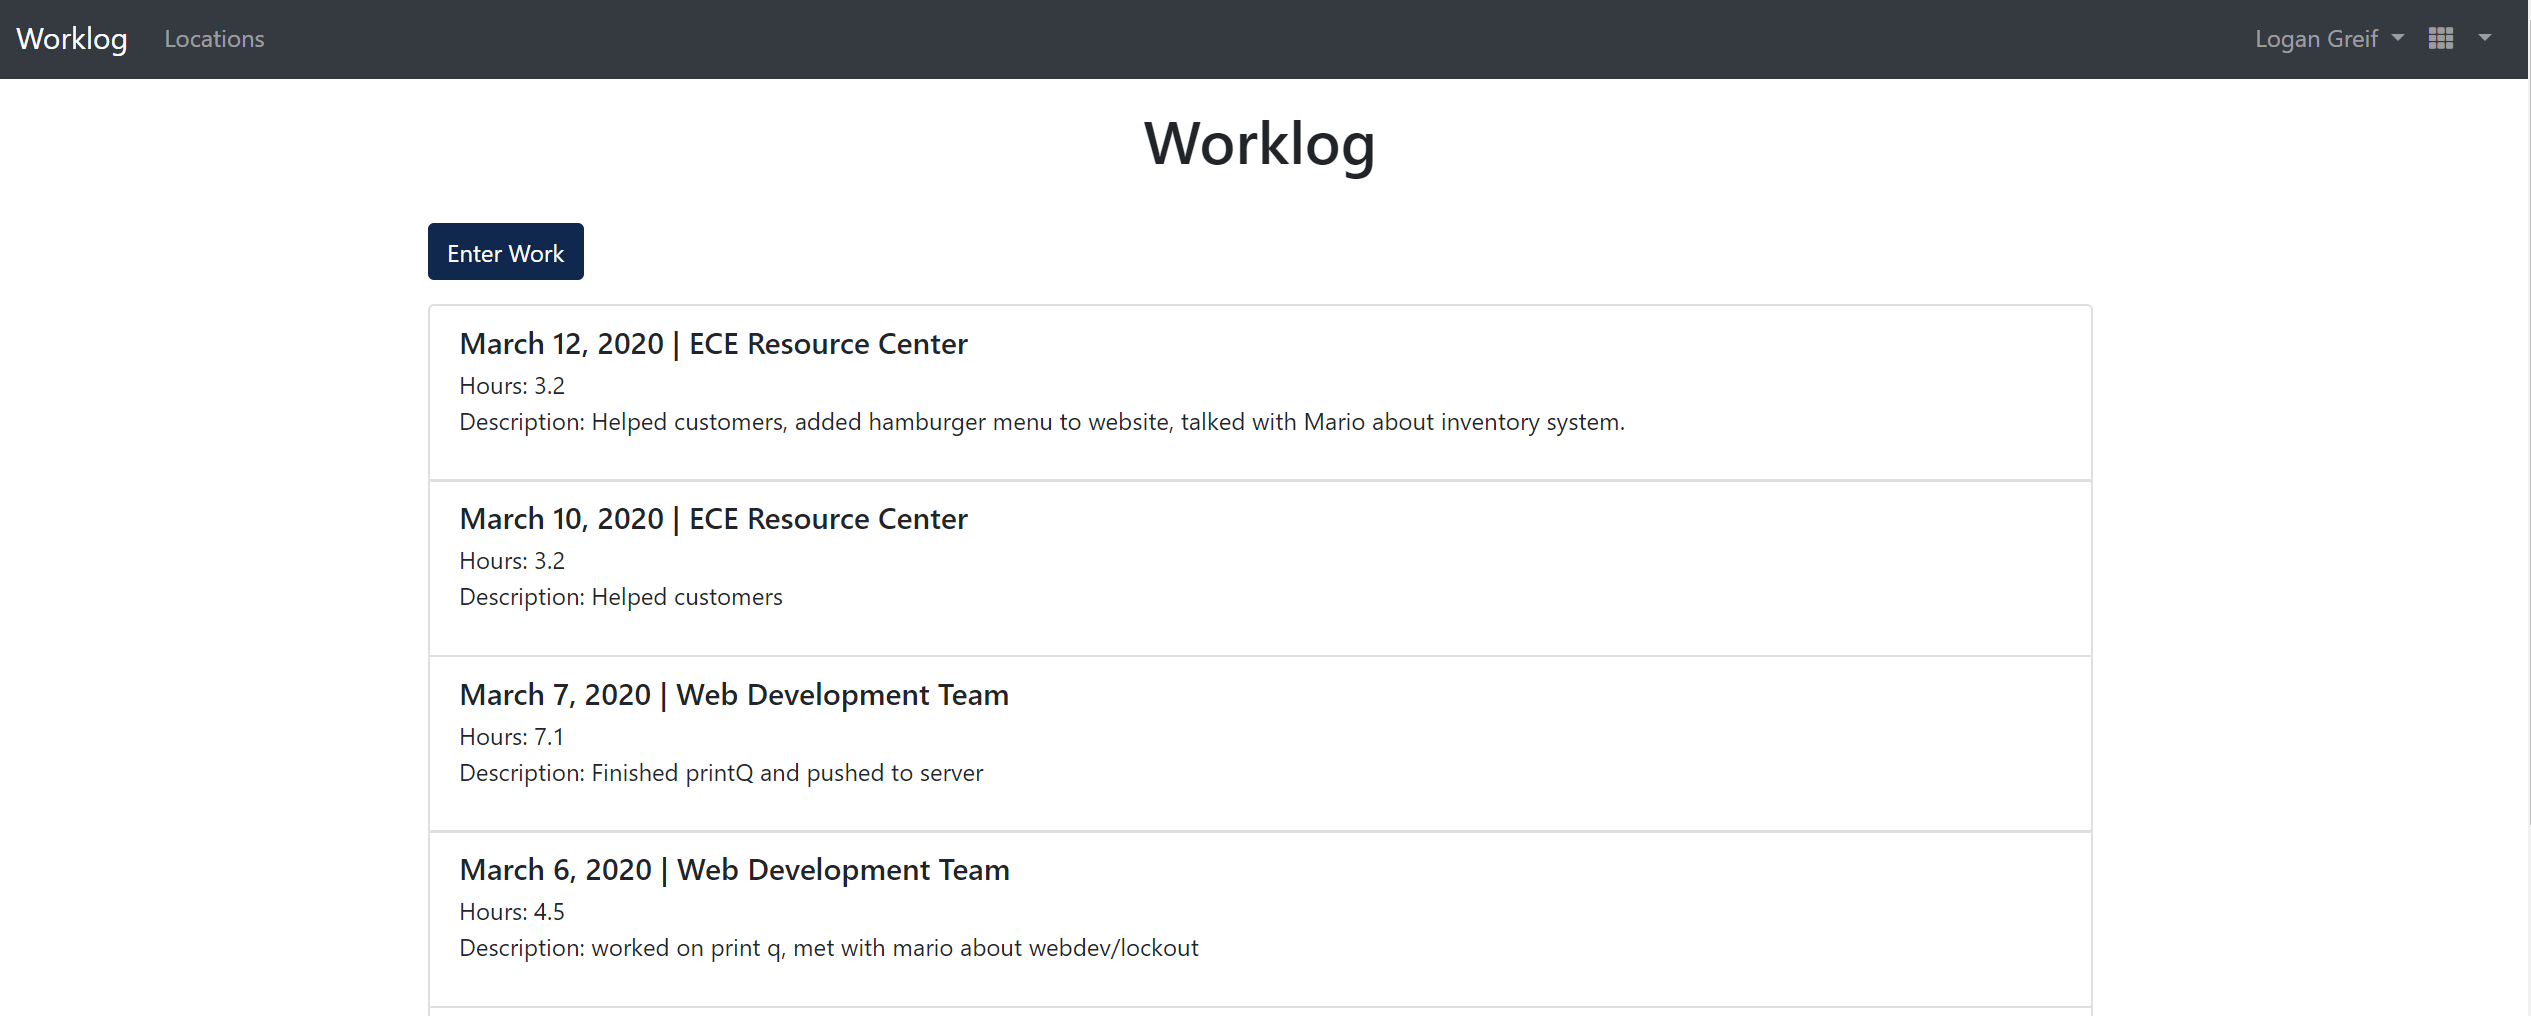The height and width of the screenshot is (1016, 2531).
Task: Select the March 12, 2020 ECE Resource Center entry
Action: click(x=1260, y=393)
